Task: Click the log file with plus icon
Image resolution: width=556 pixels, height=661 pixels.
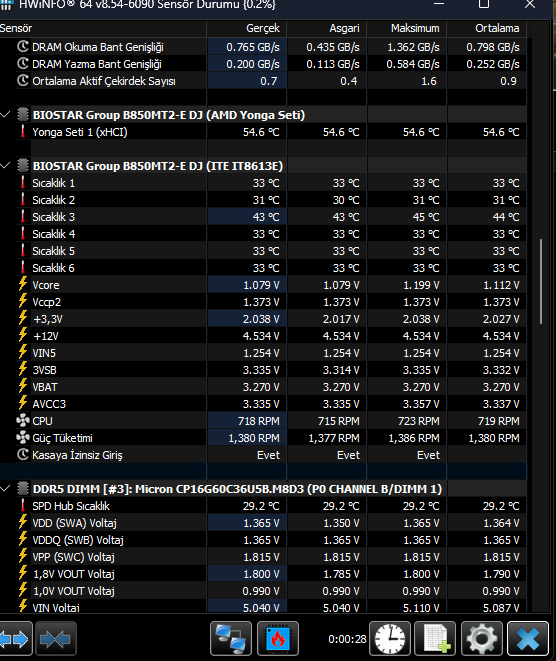Action: pyautogui.click(x=435, y=639)
